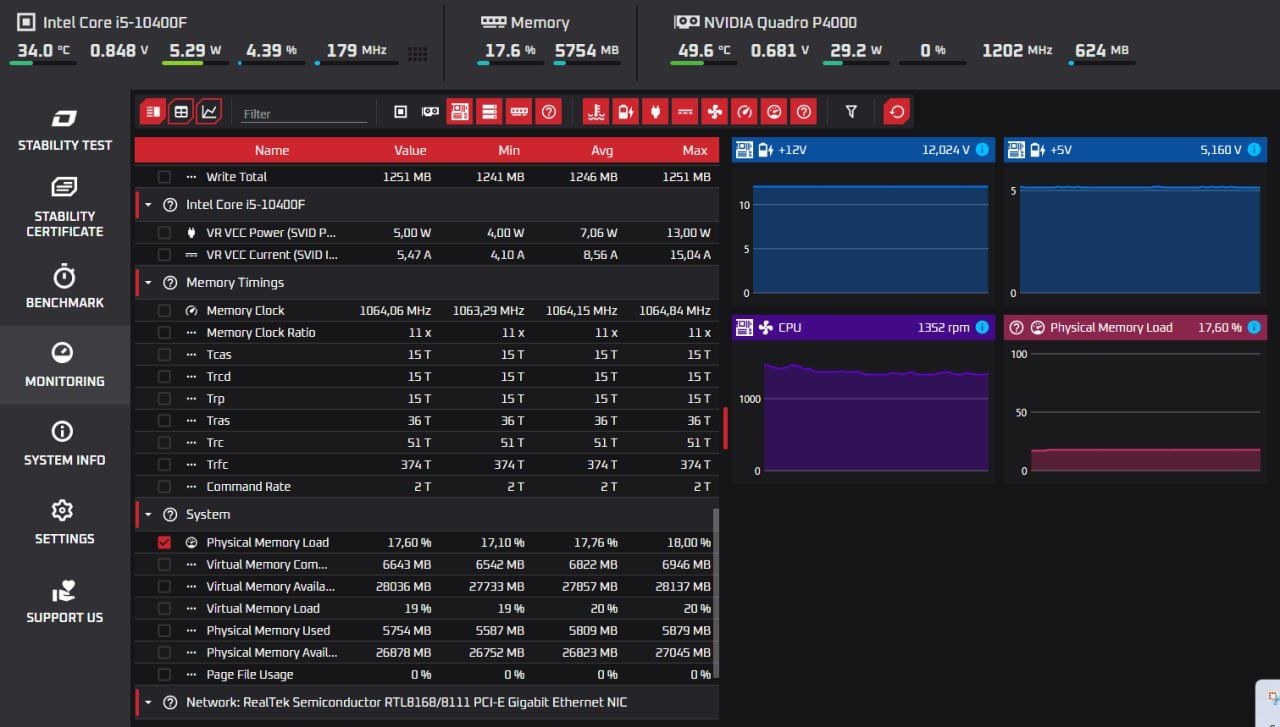
Task: Open the Settings section
Action: coord(64,523)
